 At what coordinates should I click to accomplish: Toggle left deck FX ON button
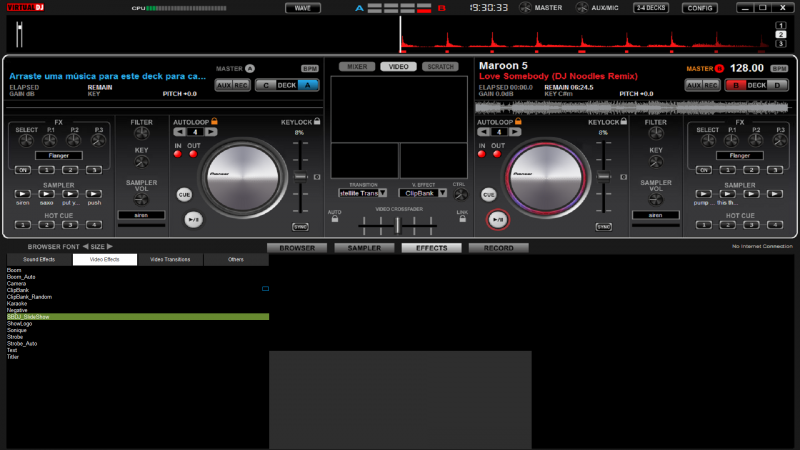(x=22, y=170)
